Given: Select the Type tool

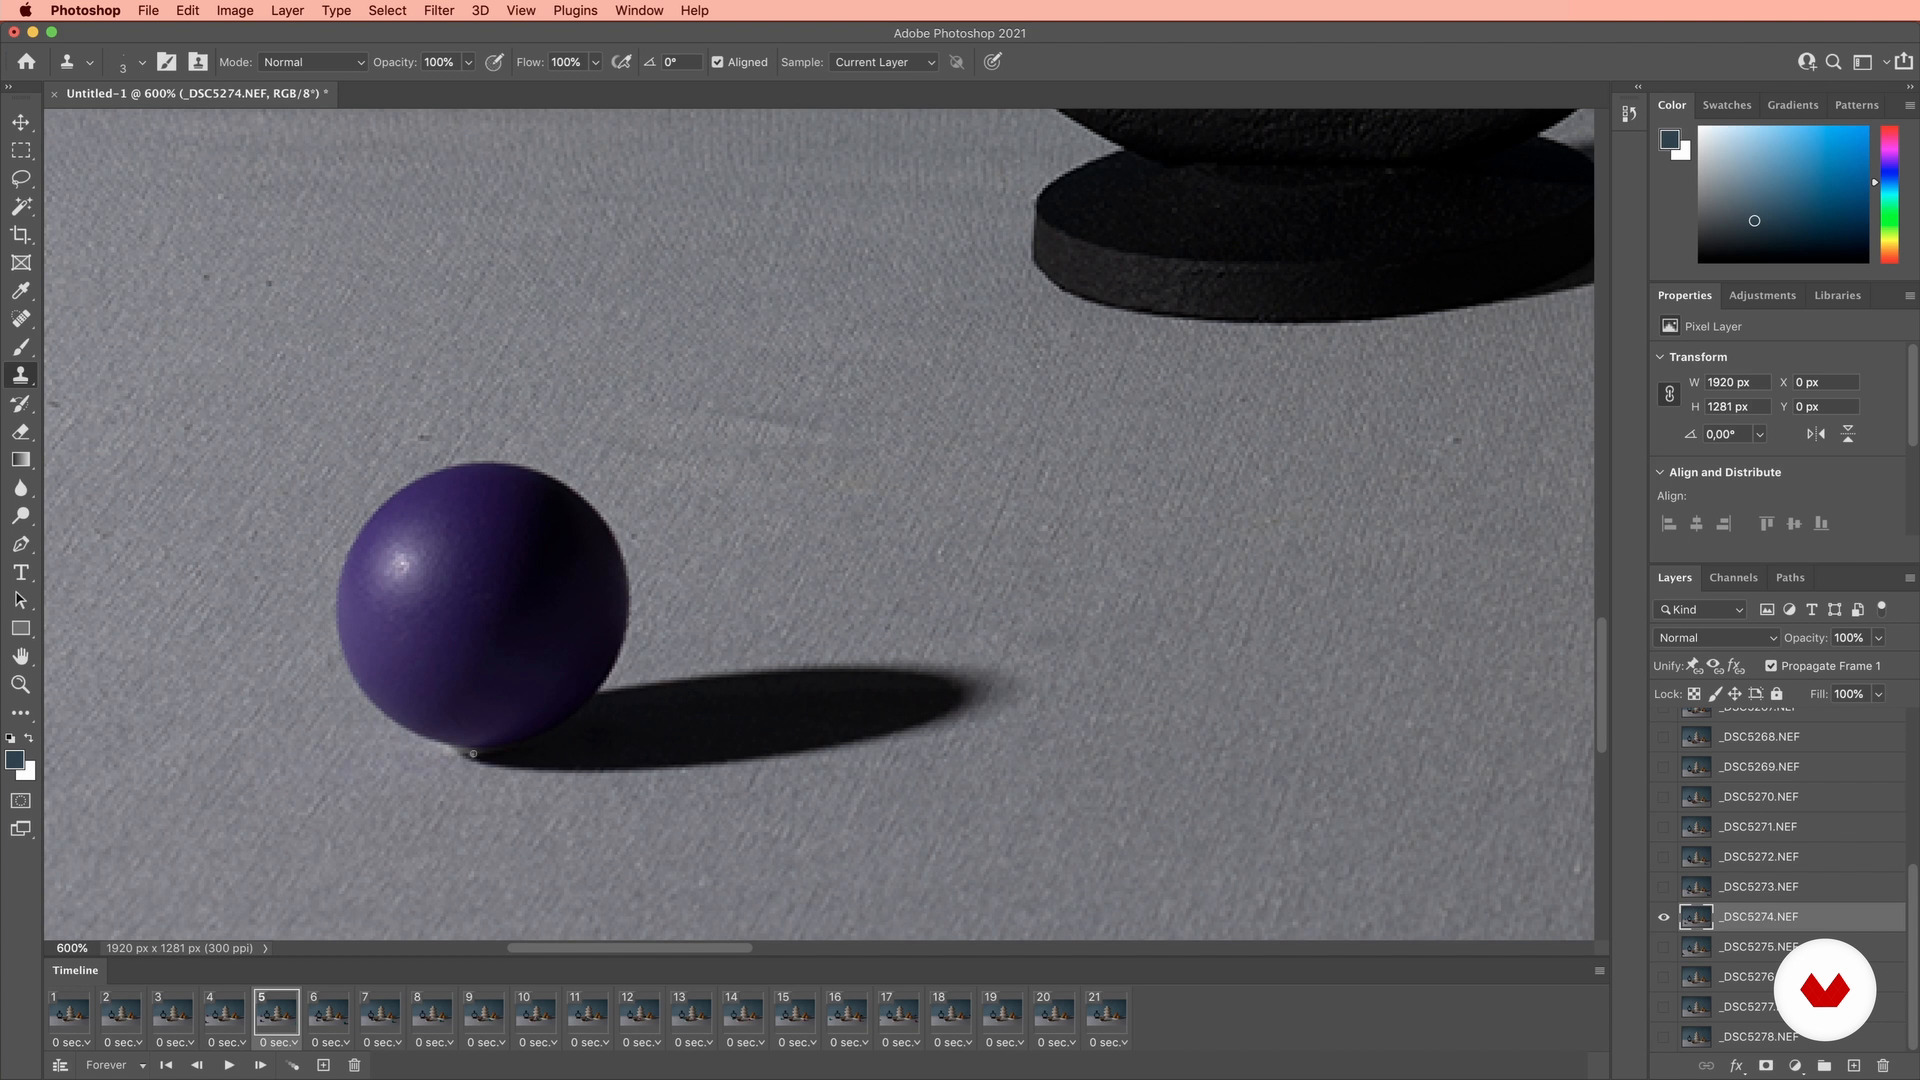Looking at the screenshot, I should coord(21,572).
